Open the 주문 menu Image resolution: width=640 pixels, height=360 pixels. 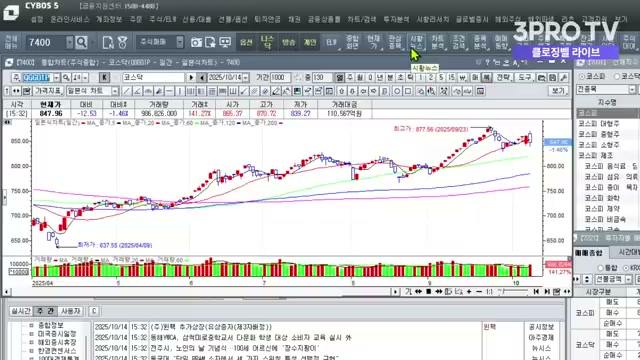(x=136, y=19)
